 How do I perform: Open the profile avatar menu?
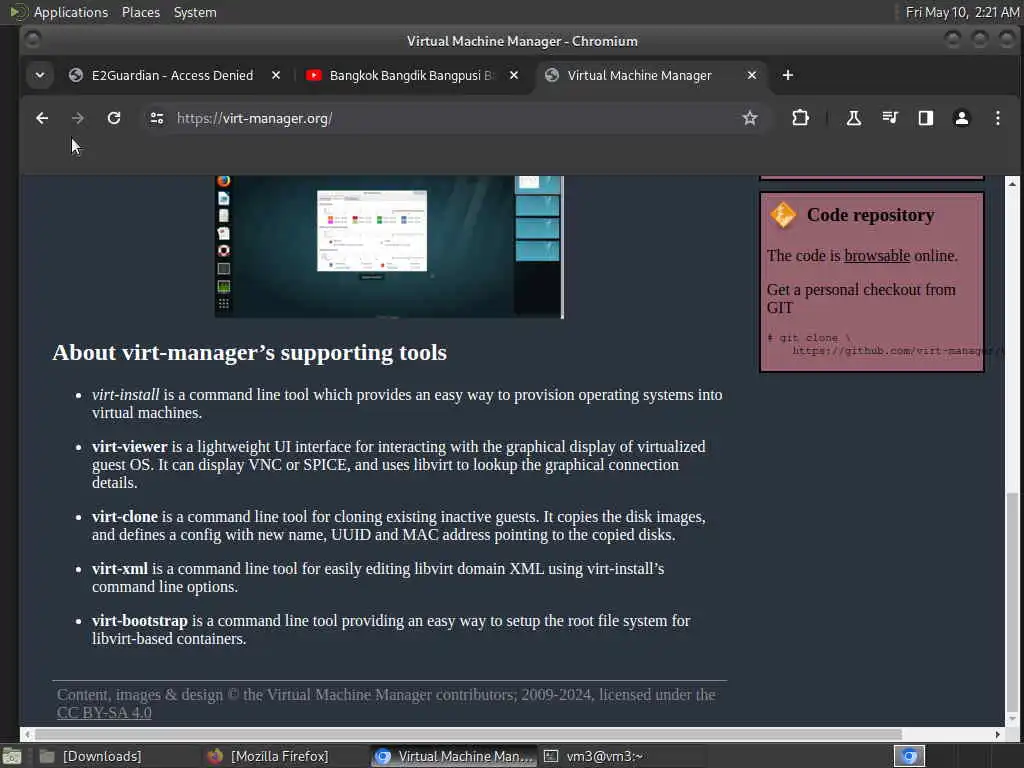961,118
